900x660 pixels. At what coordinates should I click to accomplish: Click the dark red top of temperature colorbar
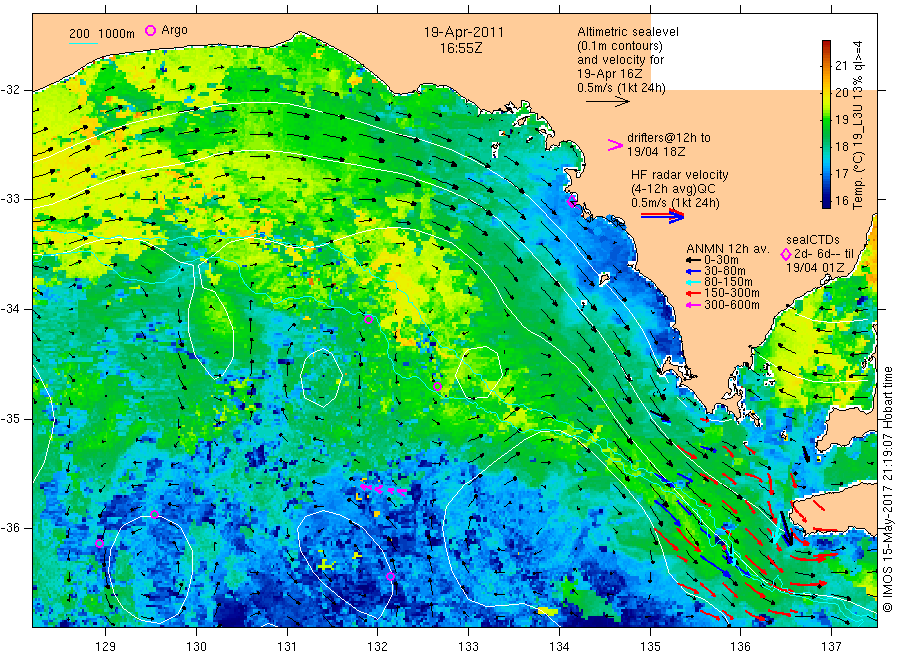(x=826, y=45)
